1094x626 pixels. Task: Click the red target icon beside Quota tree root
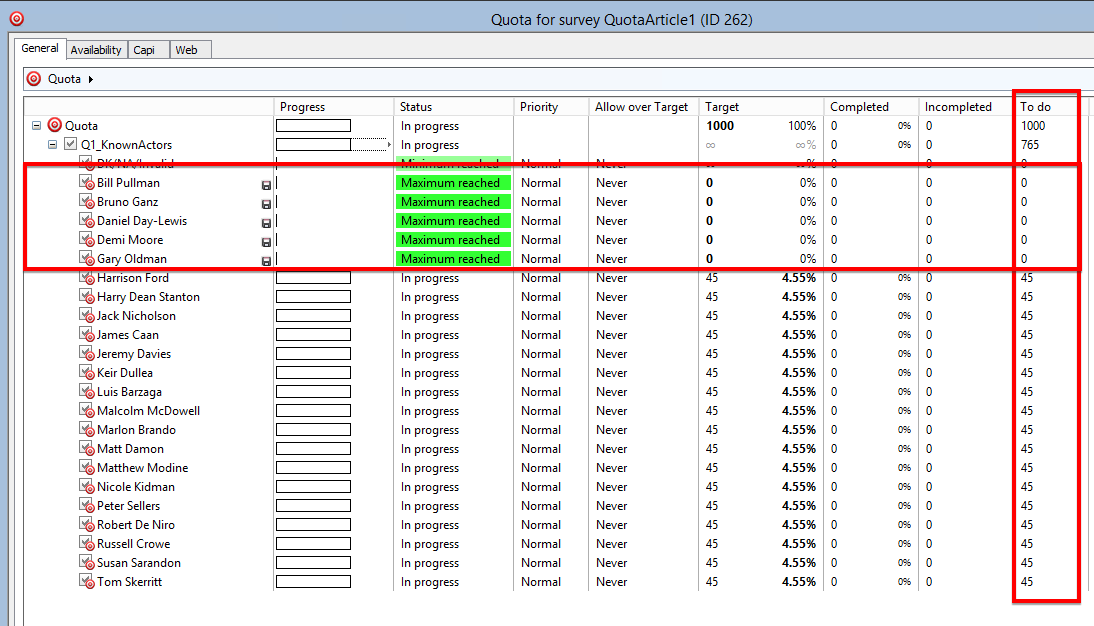click(54, 125)
